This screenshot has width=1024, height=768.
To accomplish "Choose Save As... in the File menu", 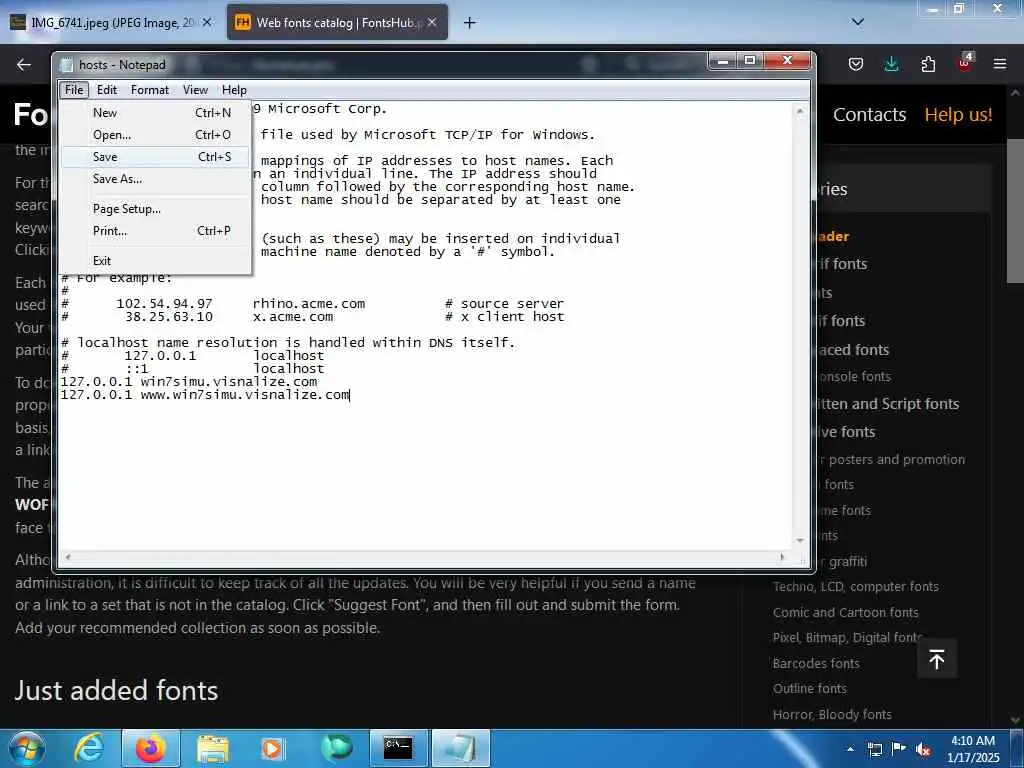I will [x=155, y=179].
